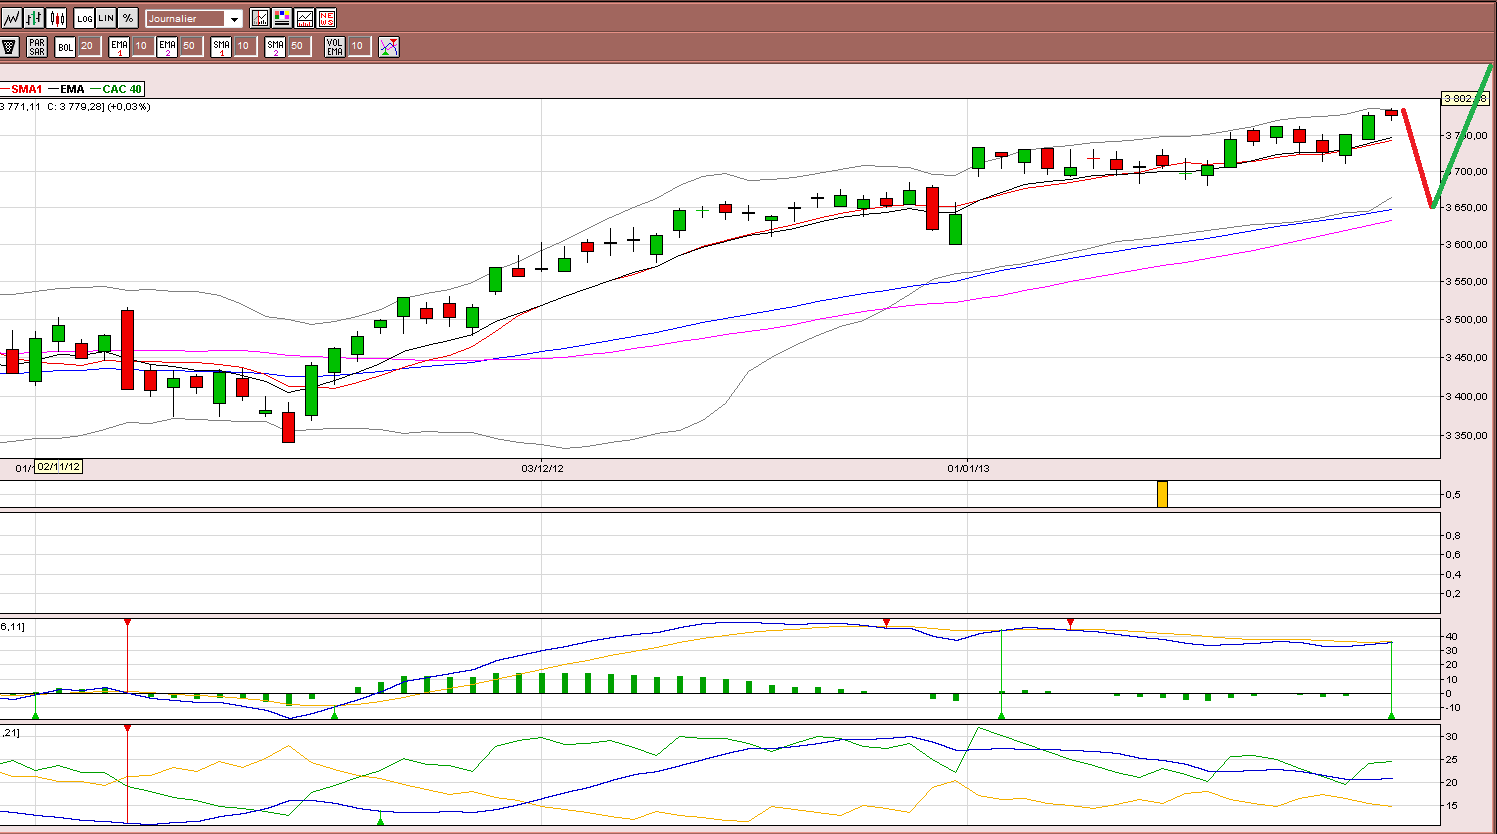Toggle the LIN scale button
The image size is (1497, 834).
click(x=106, y=18)
